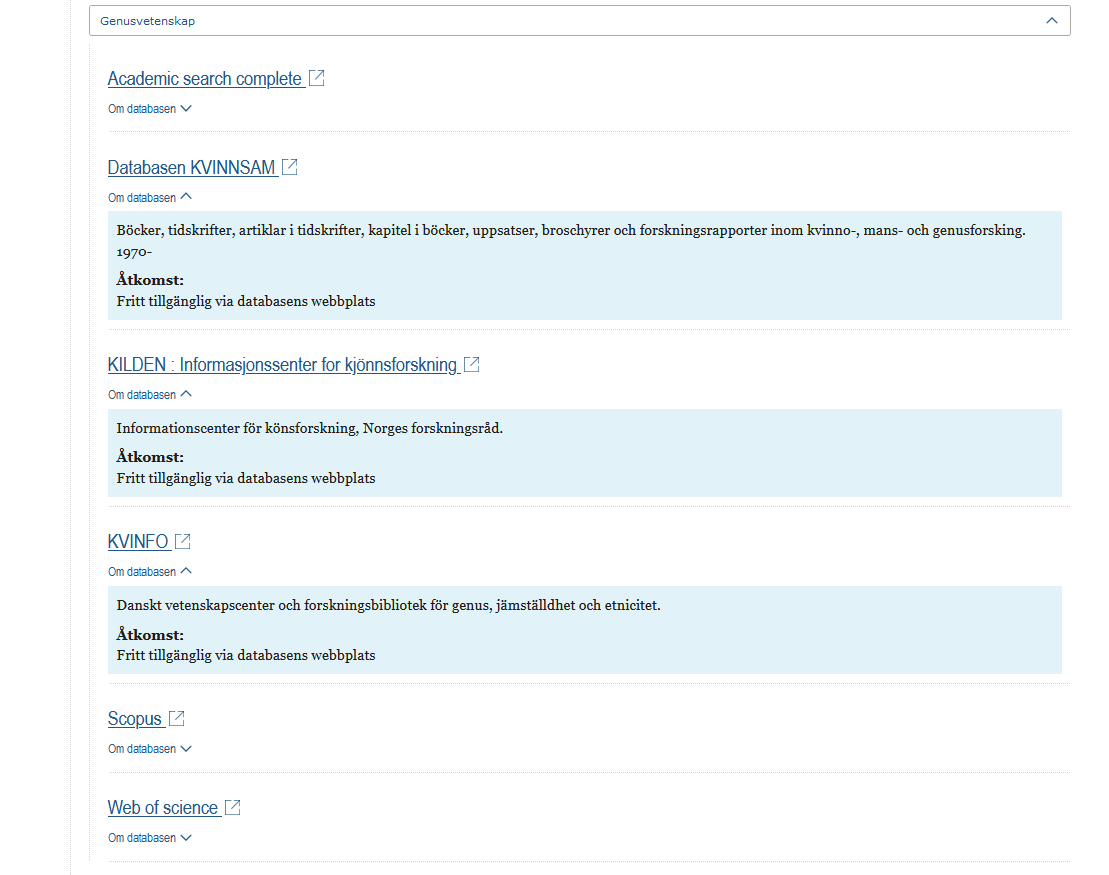Click external link icon beside Databasen KVINNSAM
This screenshot has height=875, width=1109.
(289, 167)
